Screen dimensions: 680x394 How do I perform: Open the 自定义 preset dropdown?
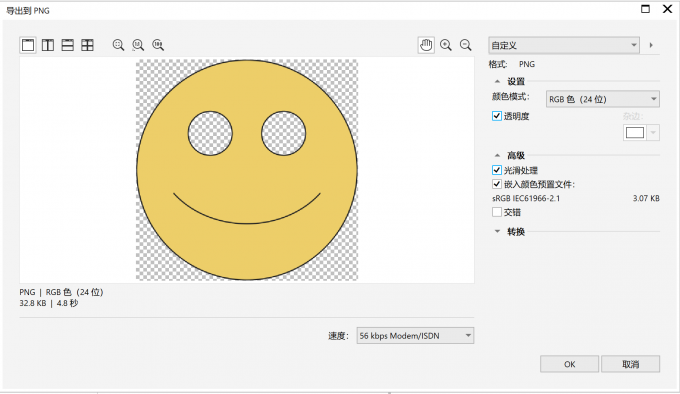(x=564, y=45)
